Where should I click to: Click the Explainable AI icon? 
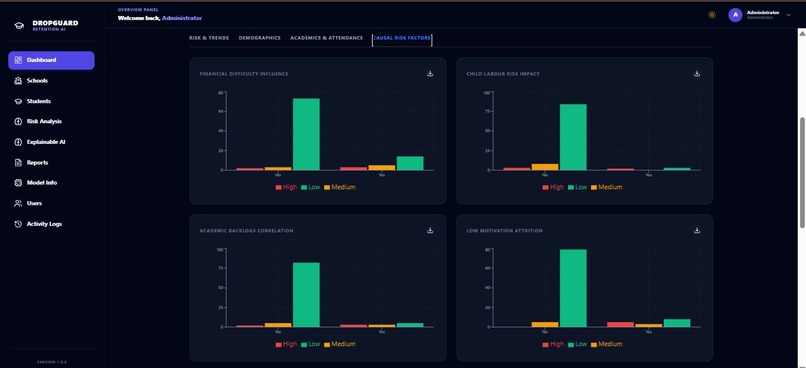(x=18, y=142)
